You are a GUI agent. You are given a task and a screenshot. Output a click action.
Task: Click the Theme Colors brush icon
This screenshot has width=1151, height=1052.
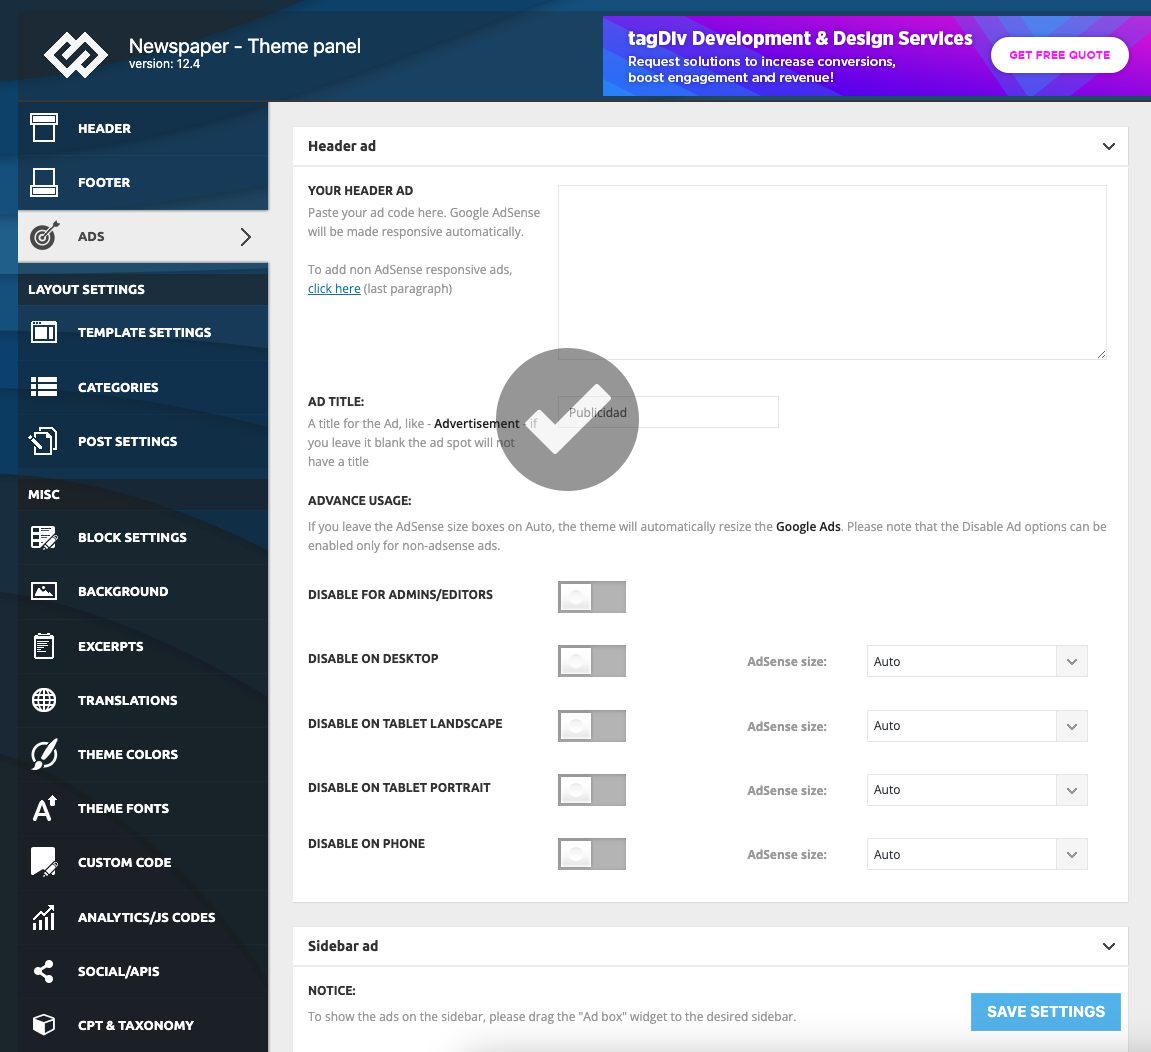(44, 754)
